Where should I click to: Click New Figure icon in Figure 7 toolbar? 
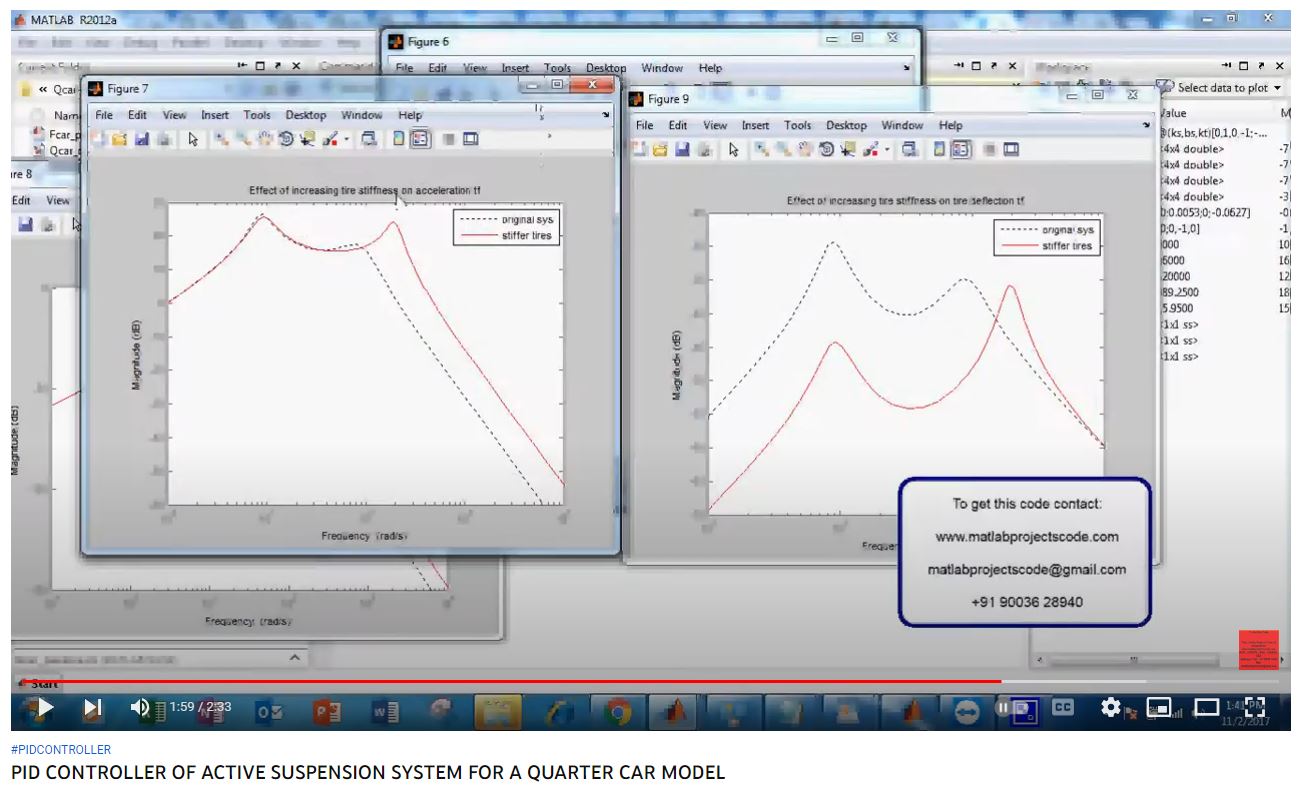coord(100,140)
